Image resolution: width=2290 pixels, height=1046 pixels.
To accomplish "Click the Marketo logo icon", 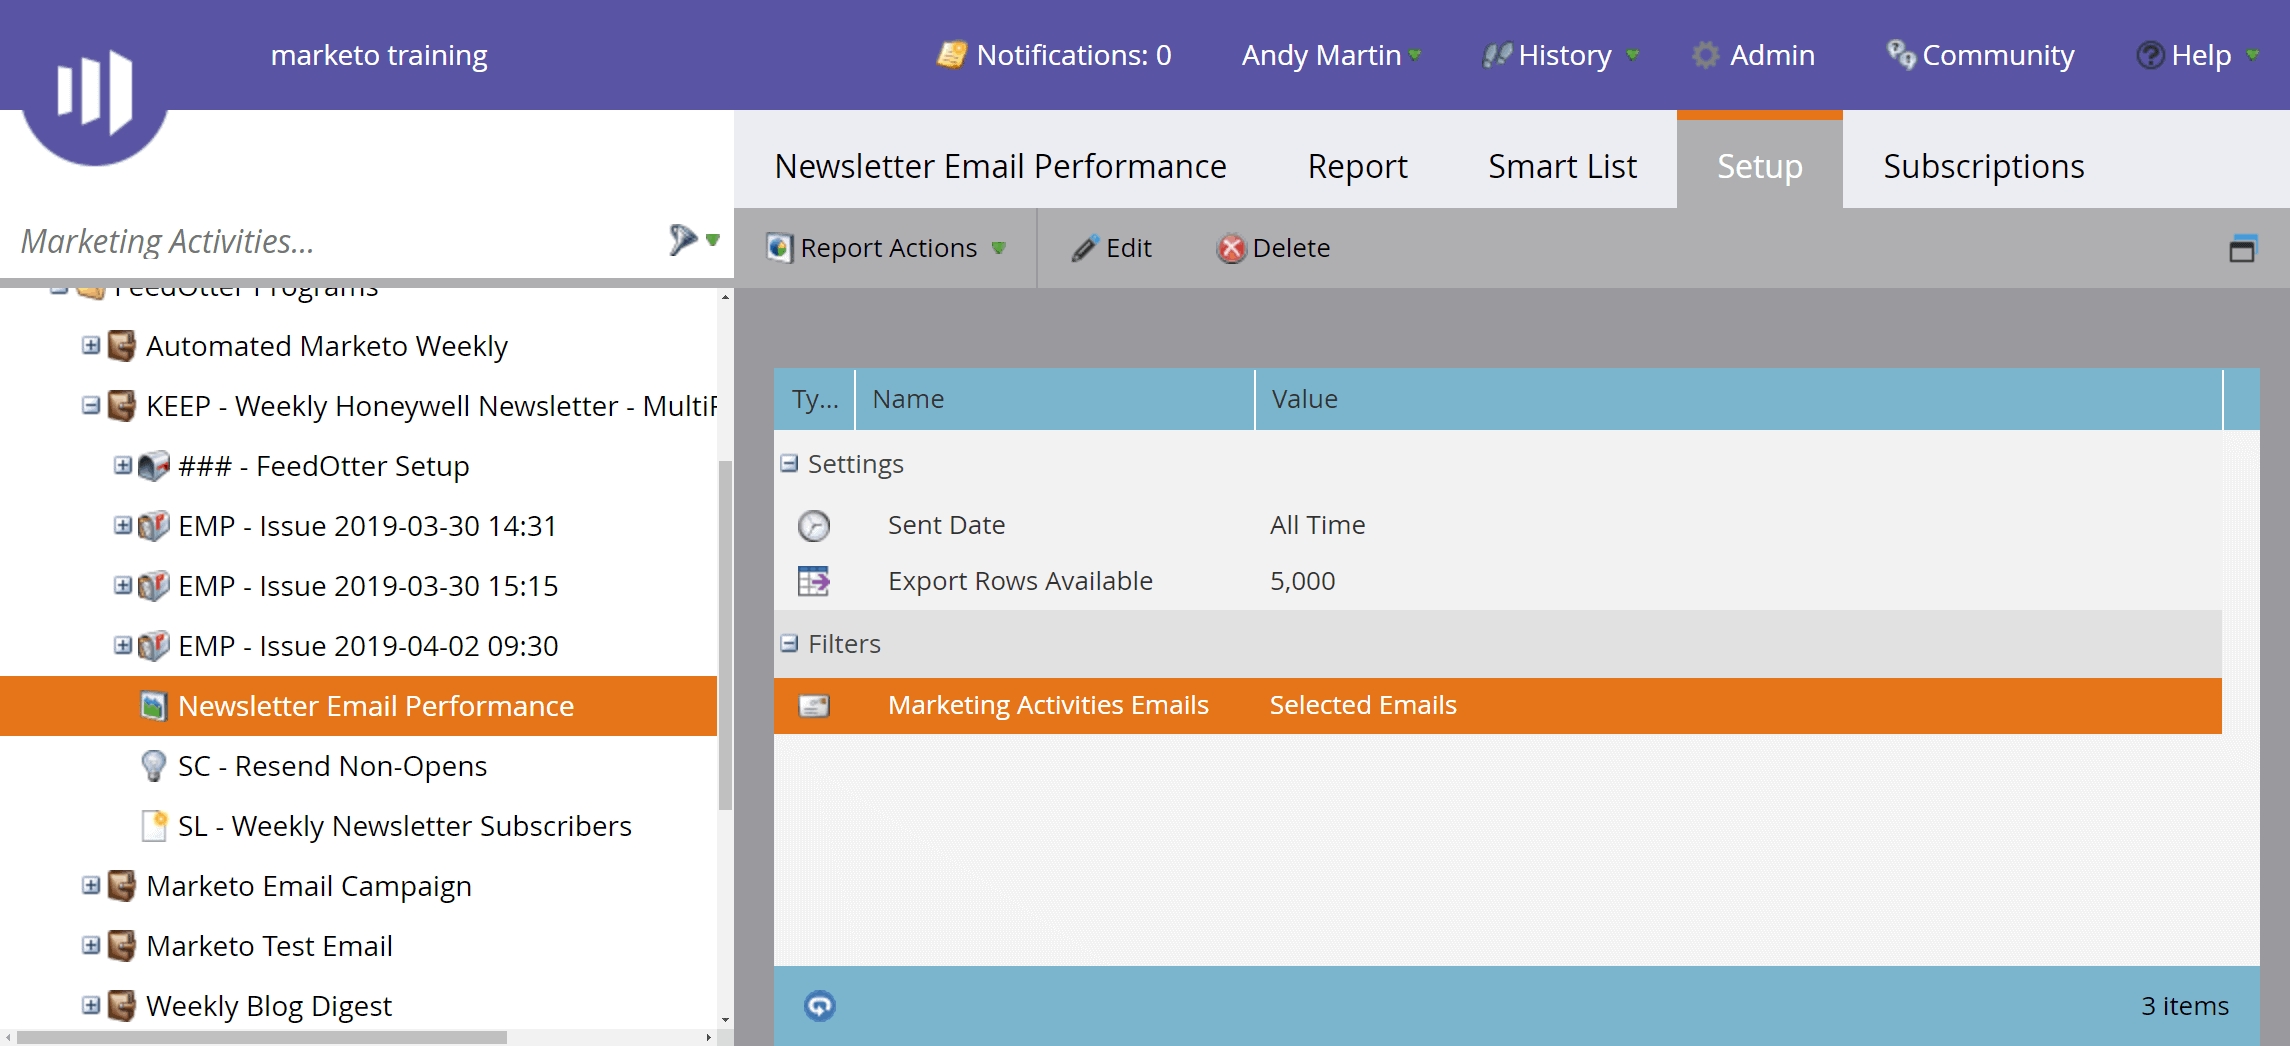I will [x=94, y=90].
